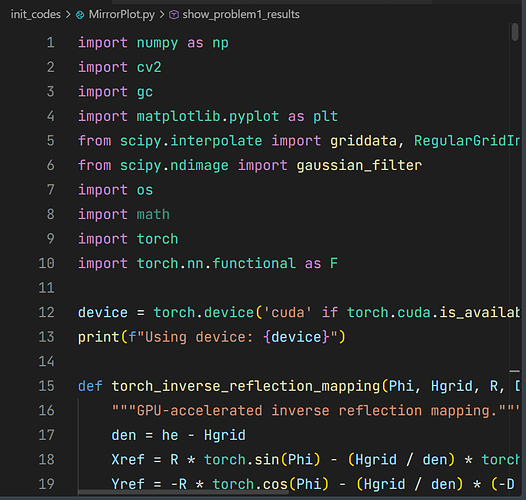This screenshot has width=526, height=500.
Task: Click the vertical scrollbar thumb at top right
Action: (x=515, y=32)
